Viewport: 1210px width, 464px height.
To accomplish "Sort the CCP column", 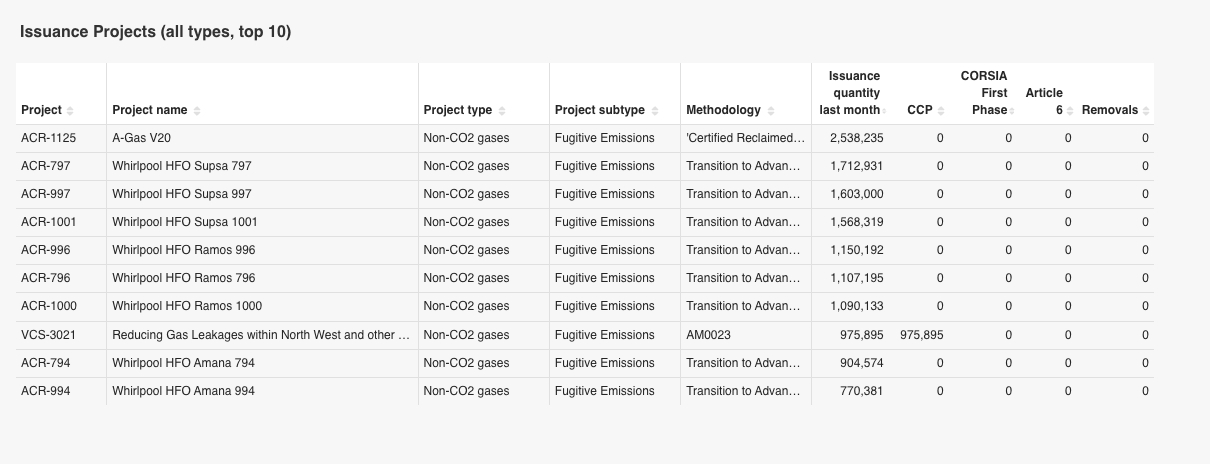I will (939, 110).
